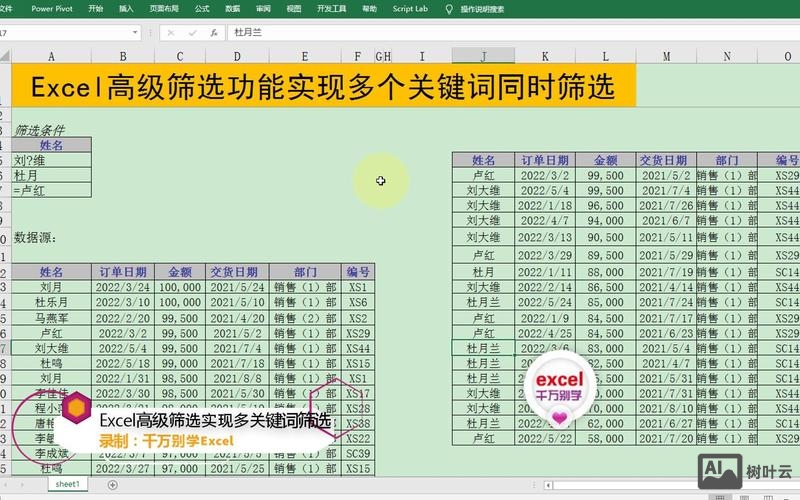
Task: Open the Script Lab ribbon tab
Action: pyautogui.click(x=410, y=9)
